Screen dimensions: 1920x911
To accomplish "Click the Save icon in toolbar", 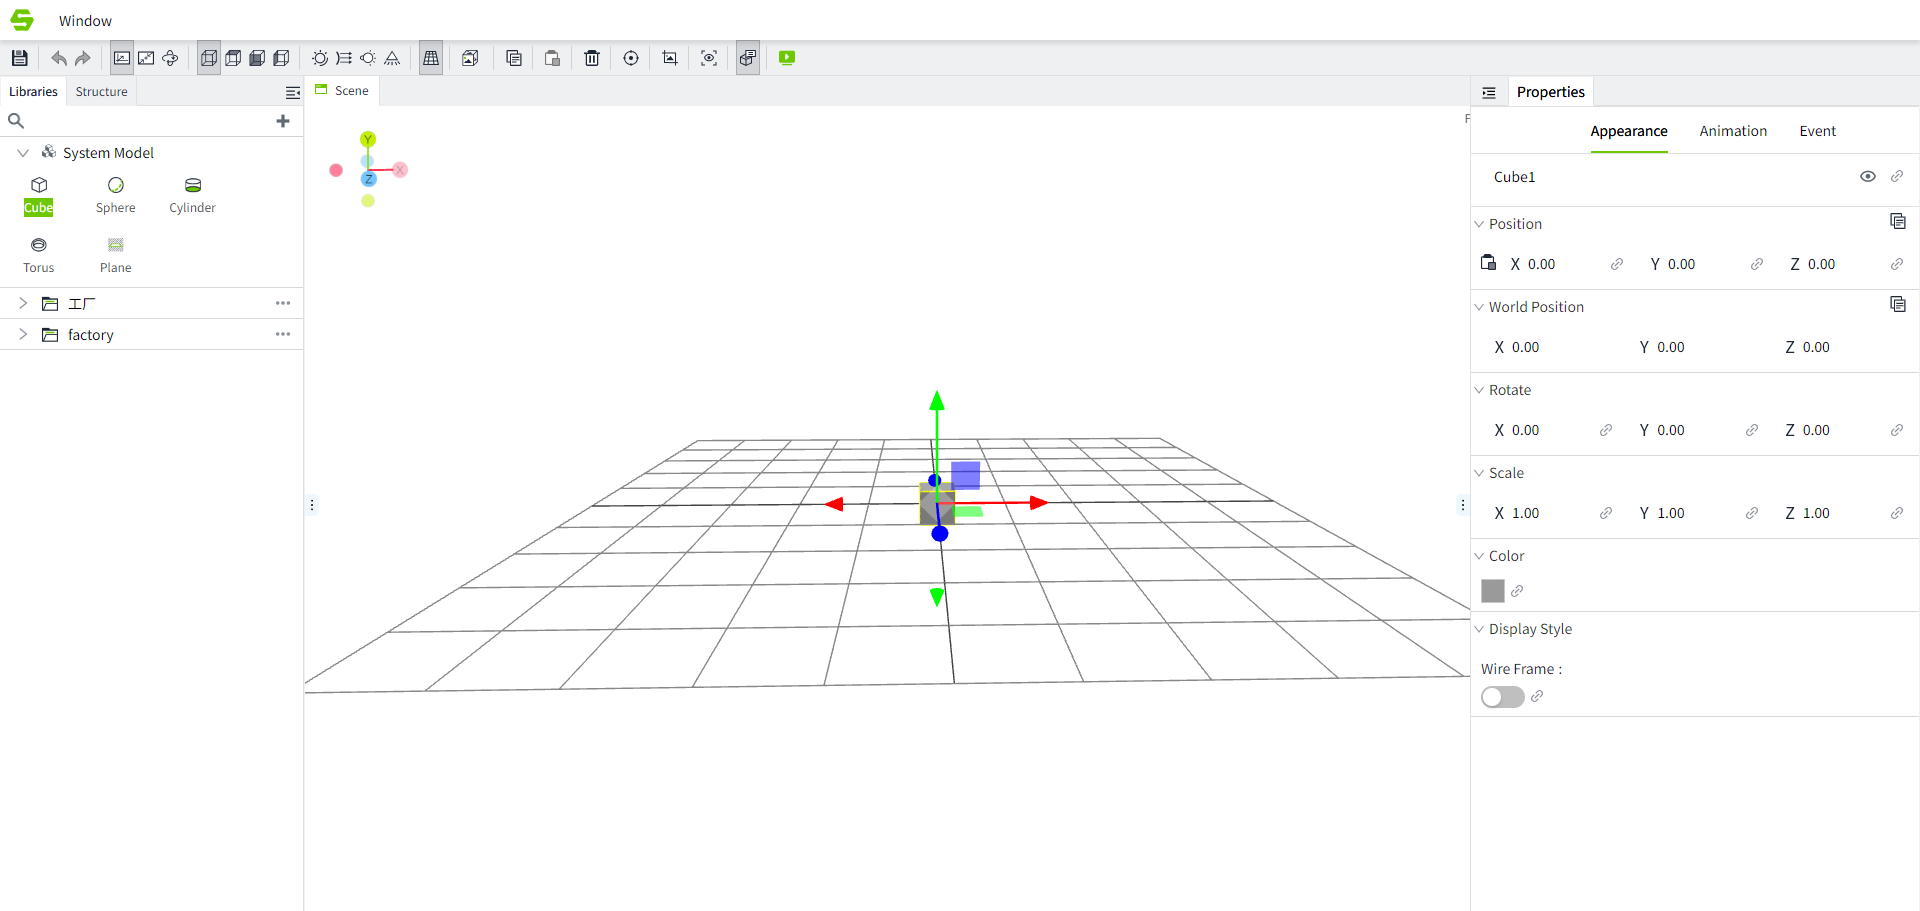I will pos(19,58).
